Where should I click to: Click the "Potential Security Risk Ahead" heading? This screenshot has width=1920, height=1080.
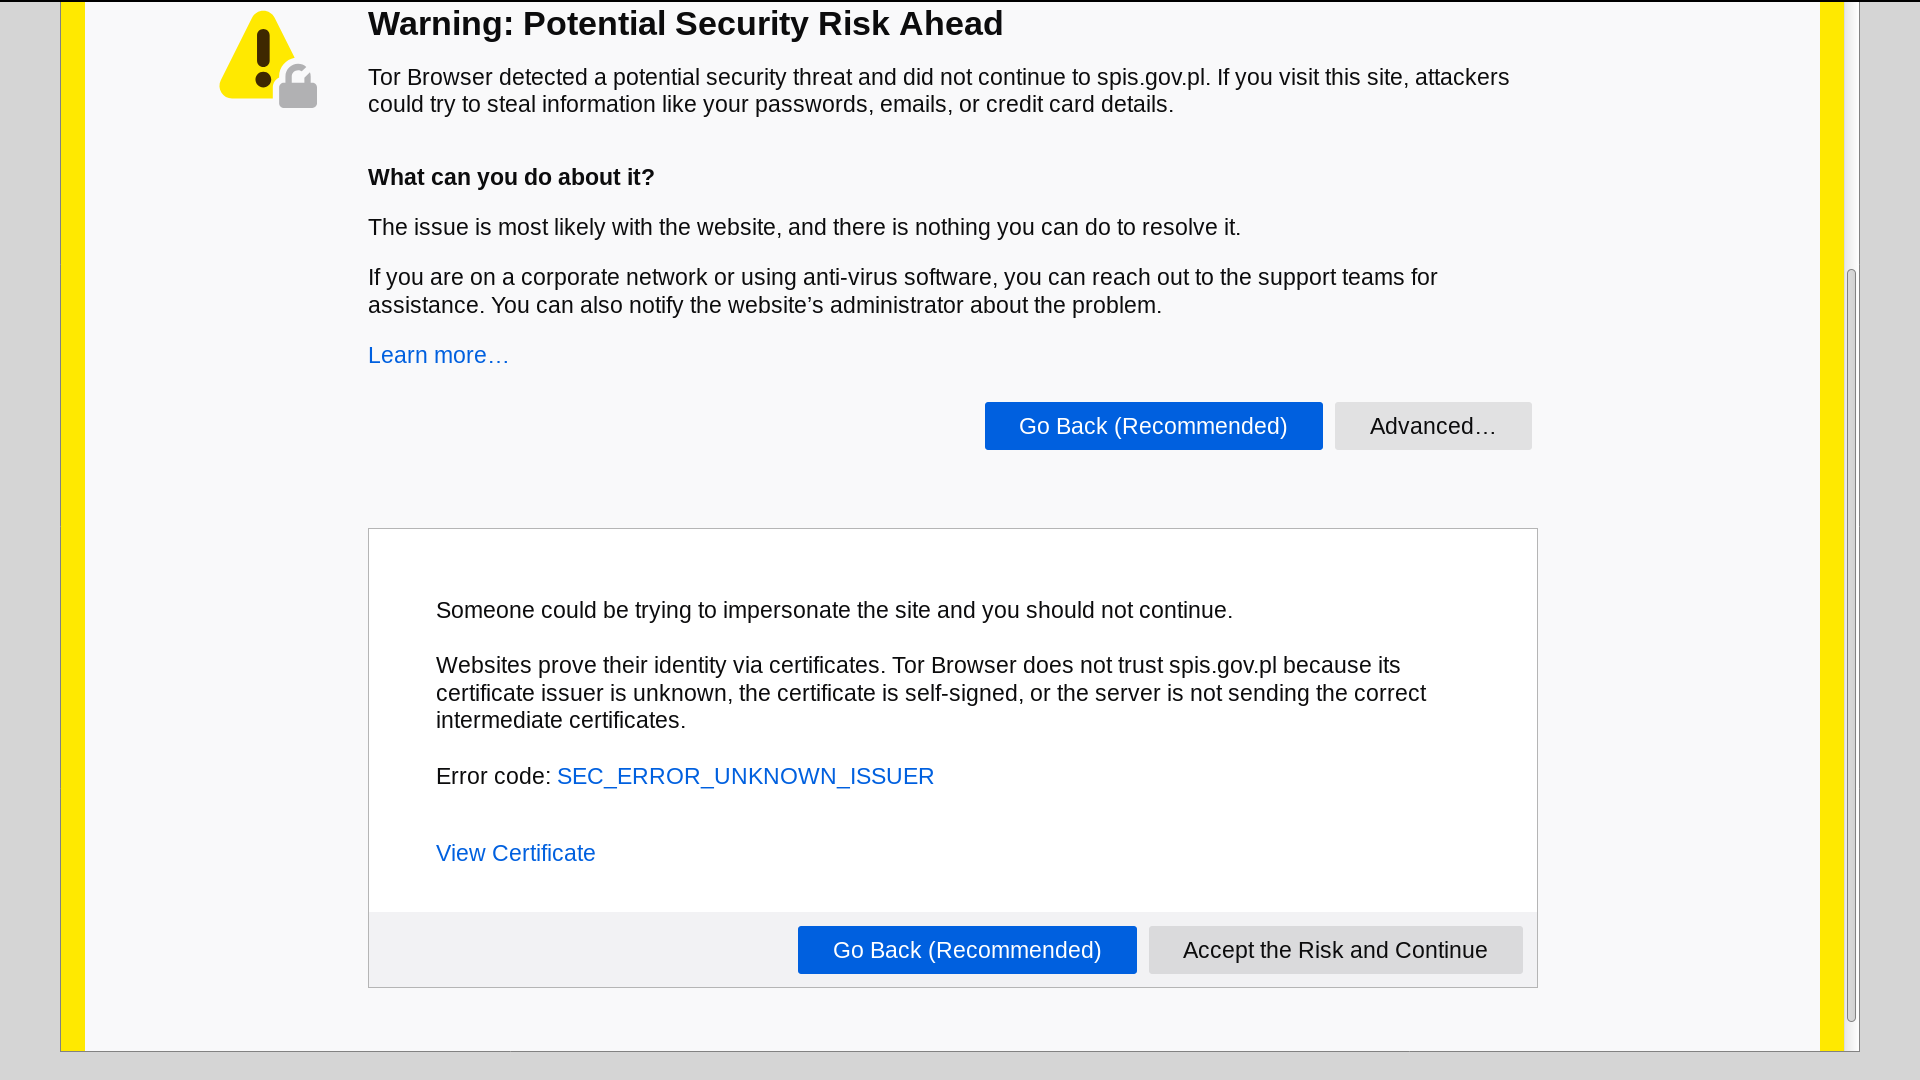pos(685,24)
